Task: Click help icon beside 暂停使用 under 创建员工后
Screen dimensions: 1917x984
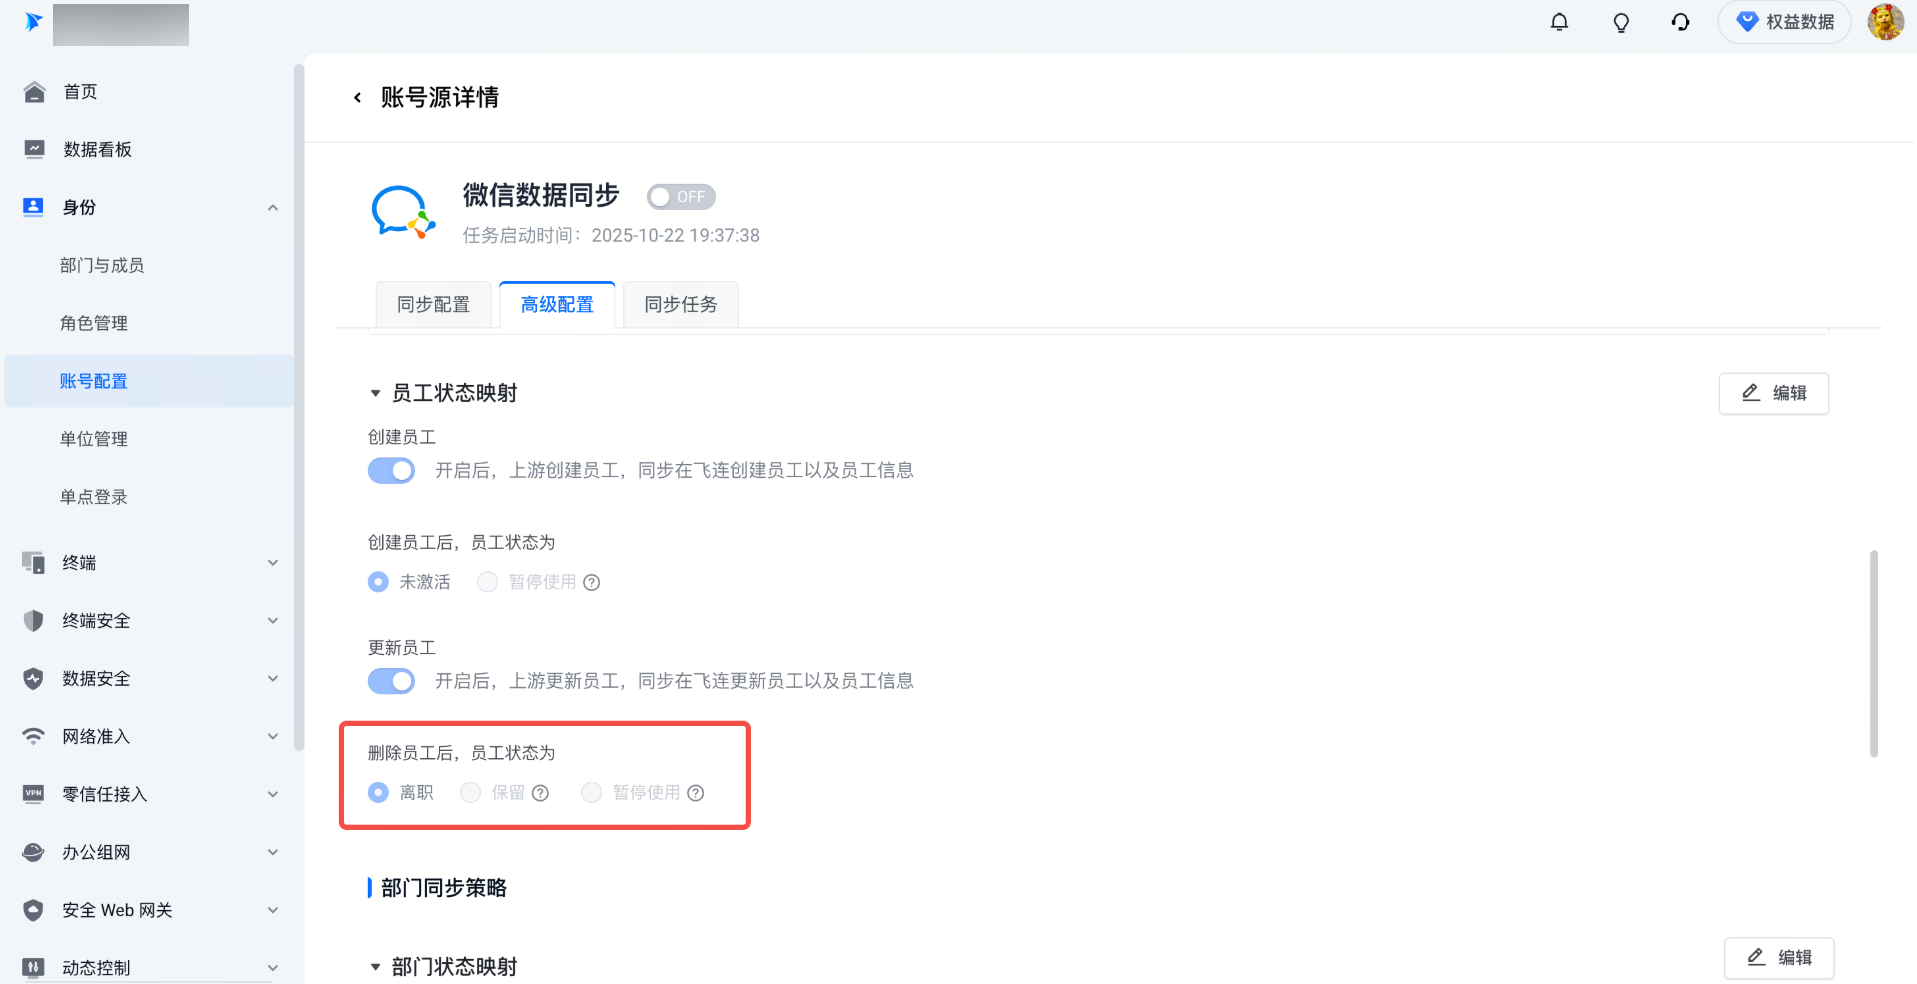Action: click(592, 583)
